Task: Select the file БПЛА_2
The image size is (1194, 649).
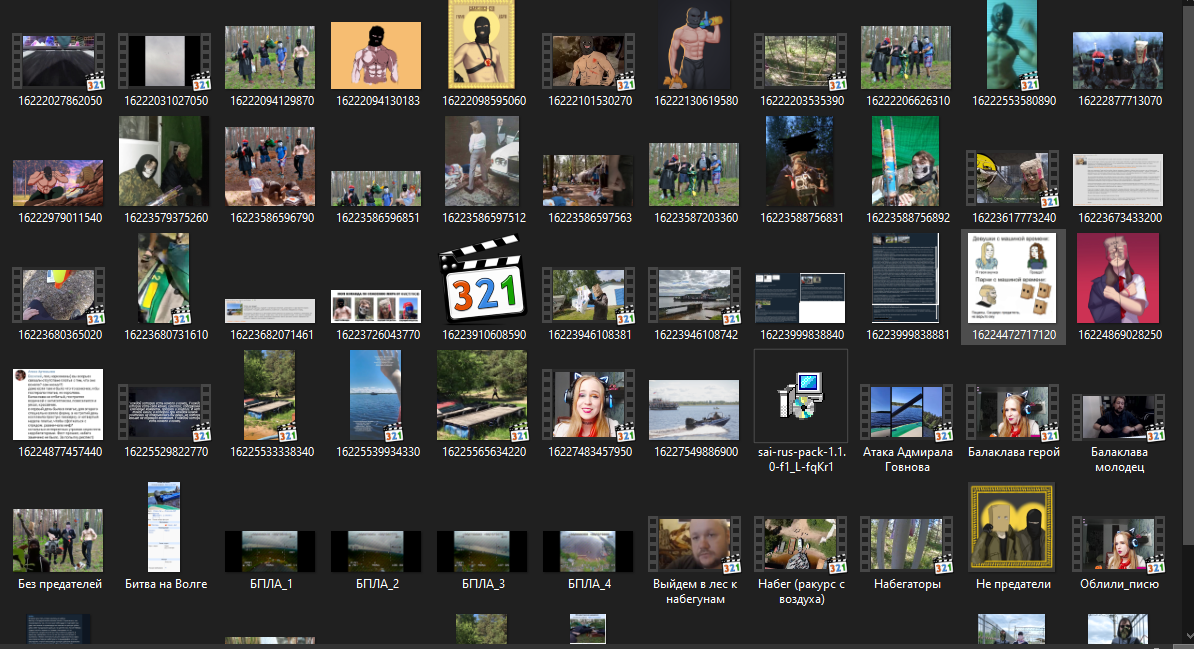Action: [376, 552]
